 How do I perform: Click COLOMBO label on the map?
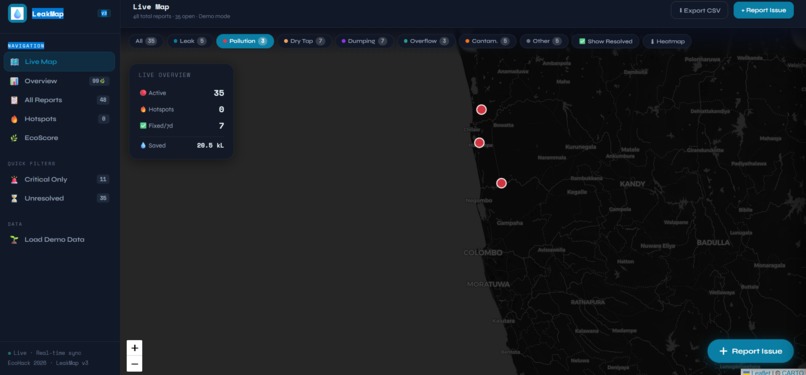pos(483,253)
